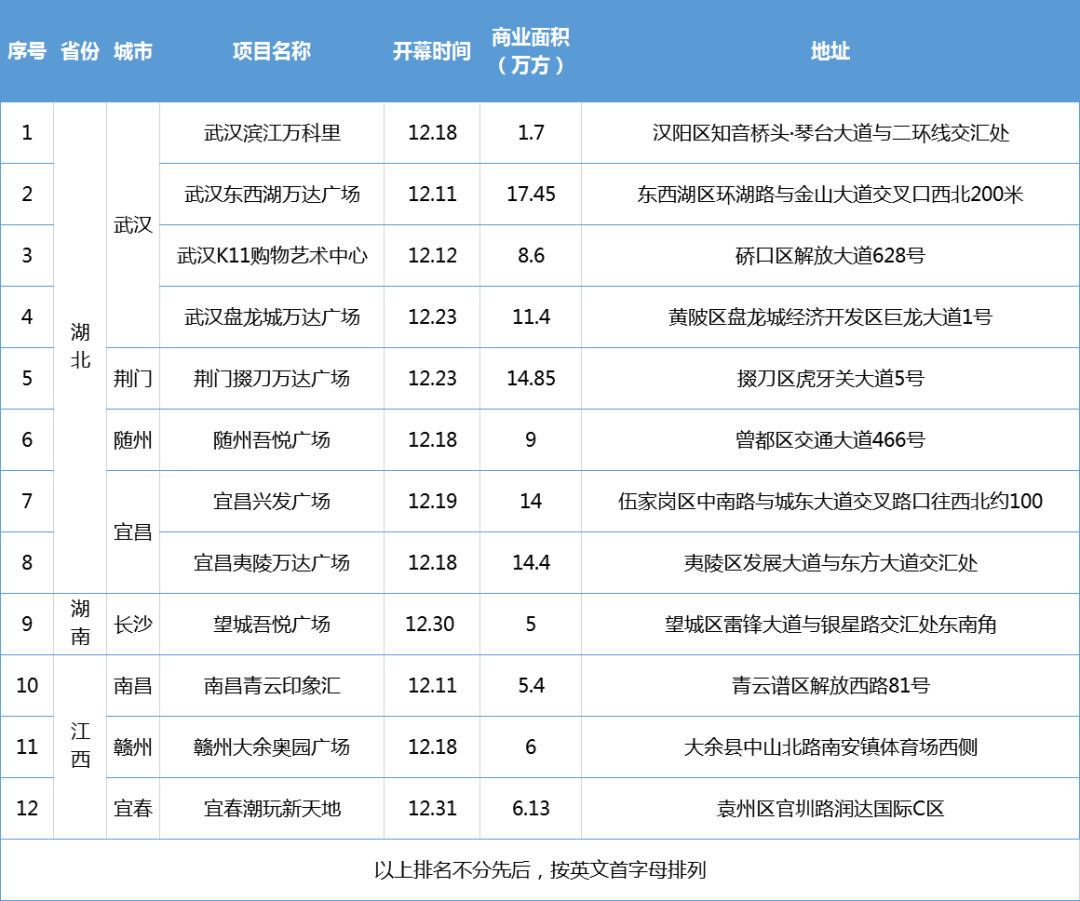Select serial number cell '7'
Image resolution: width=1080 pixels, height=901 pixels.
point(27,501)
